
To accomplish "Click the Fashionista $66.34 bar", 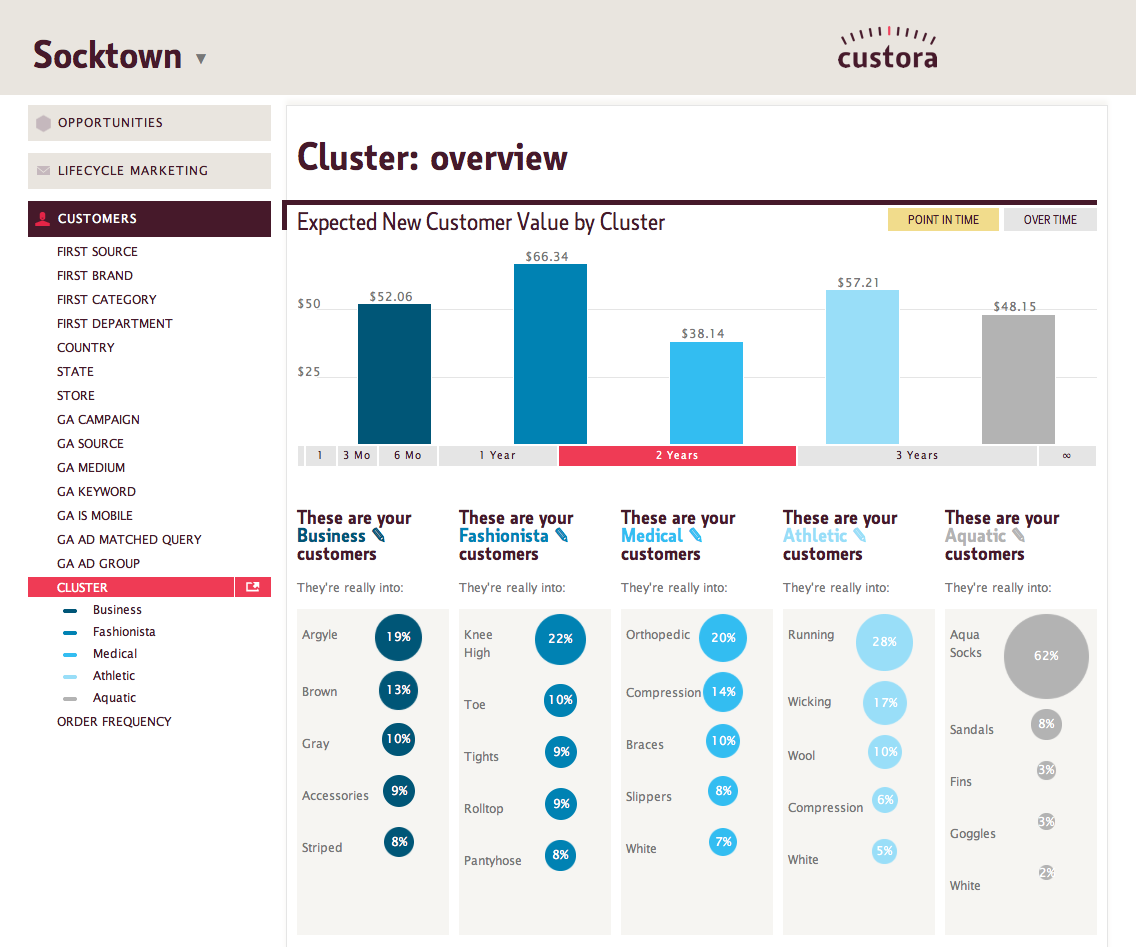I will [551, 354].
